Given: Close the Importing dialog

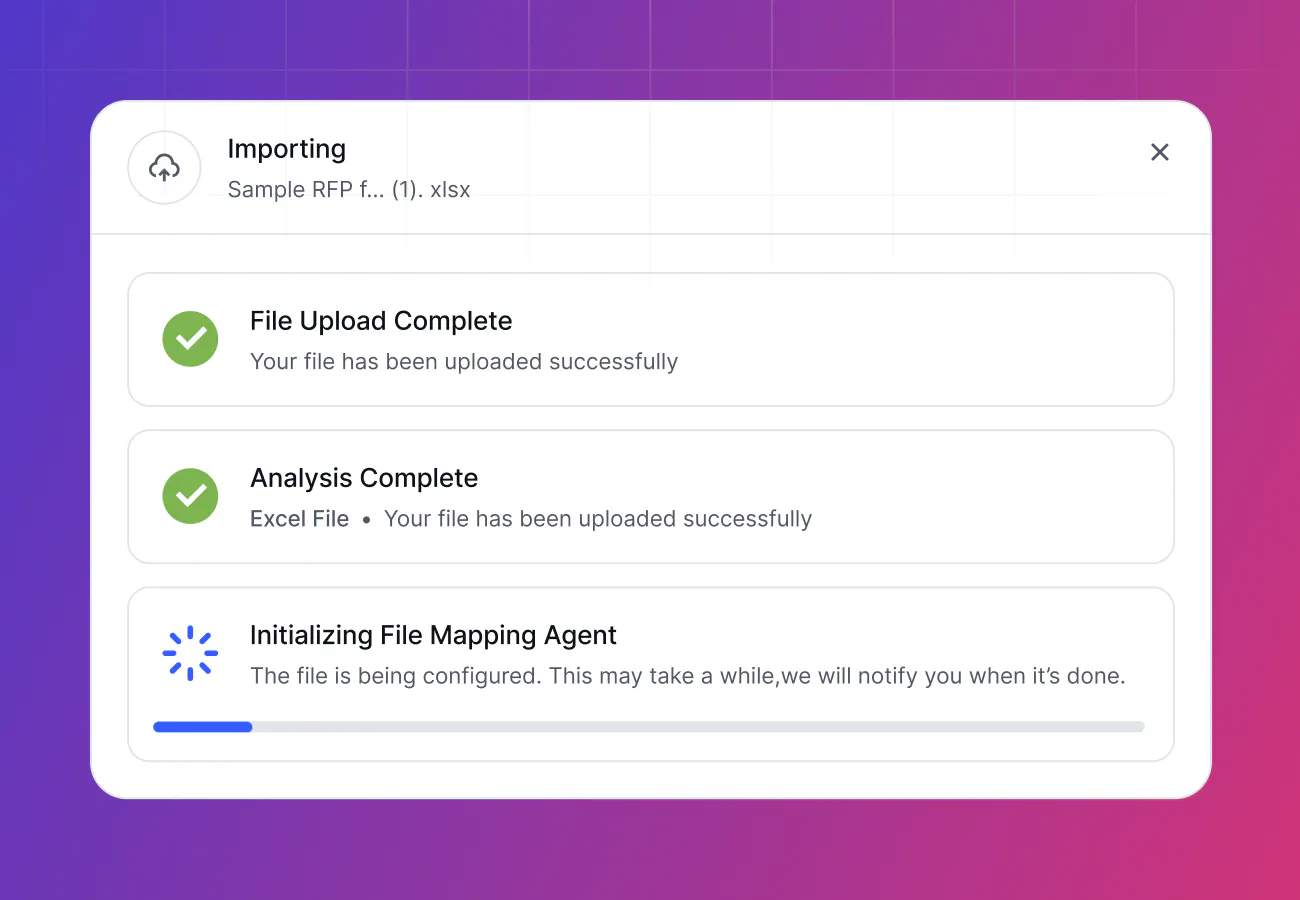Looking at the screenshot, I should tap(1159, 152).
